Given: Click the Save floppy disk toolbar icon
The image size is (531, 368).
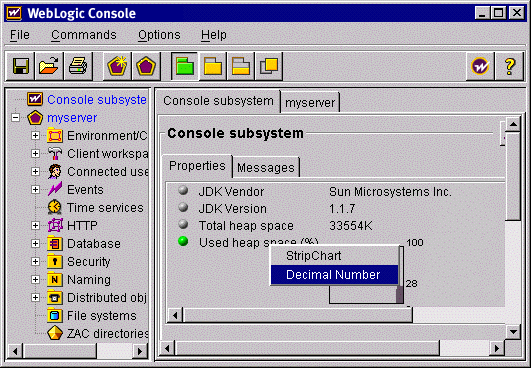Looking at the screenshot, I should coord(20,66).
